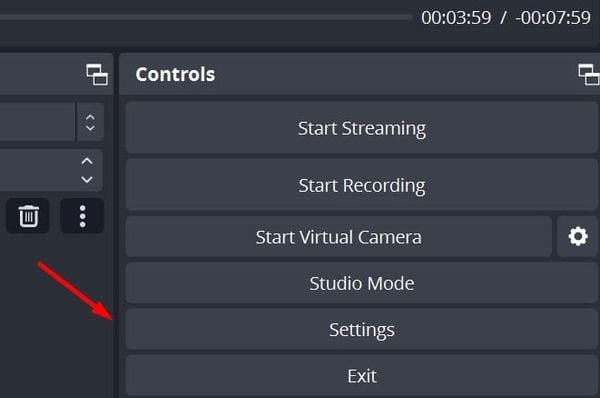
Task: Start the virtual camera output
Action: coord(339,237)
